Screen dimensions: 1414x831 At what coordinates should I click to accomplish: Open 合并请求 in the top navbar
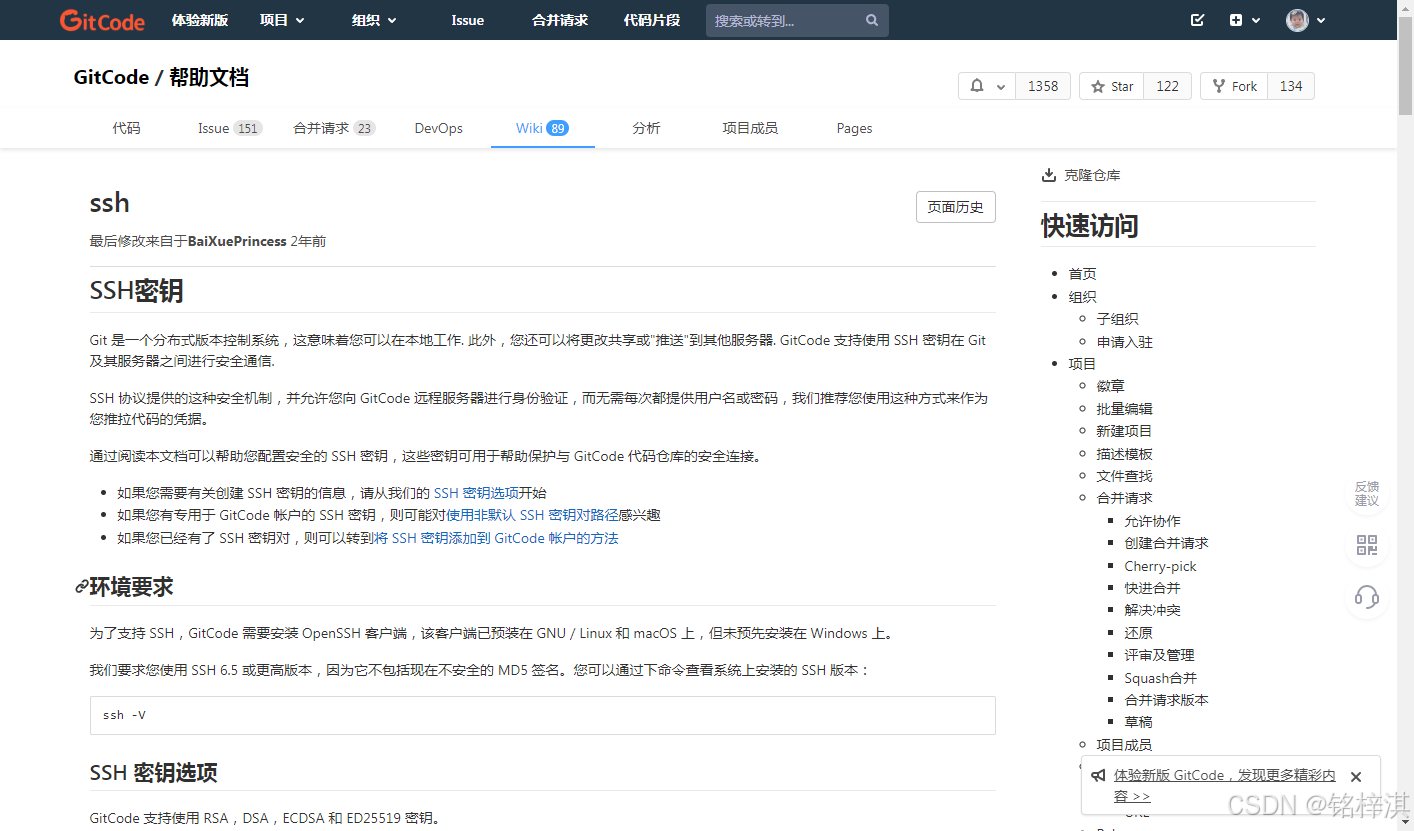click(560, 20)
